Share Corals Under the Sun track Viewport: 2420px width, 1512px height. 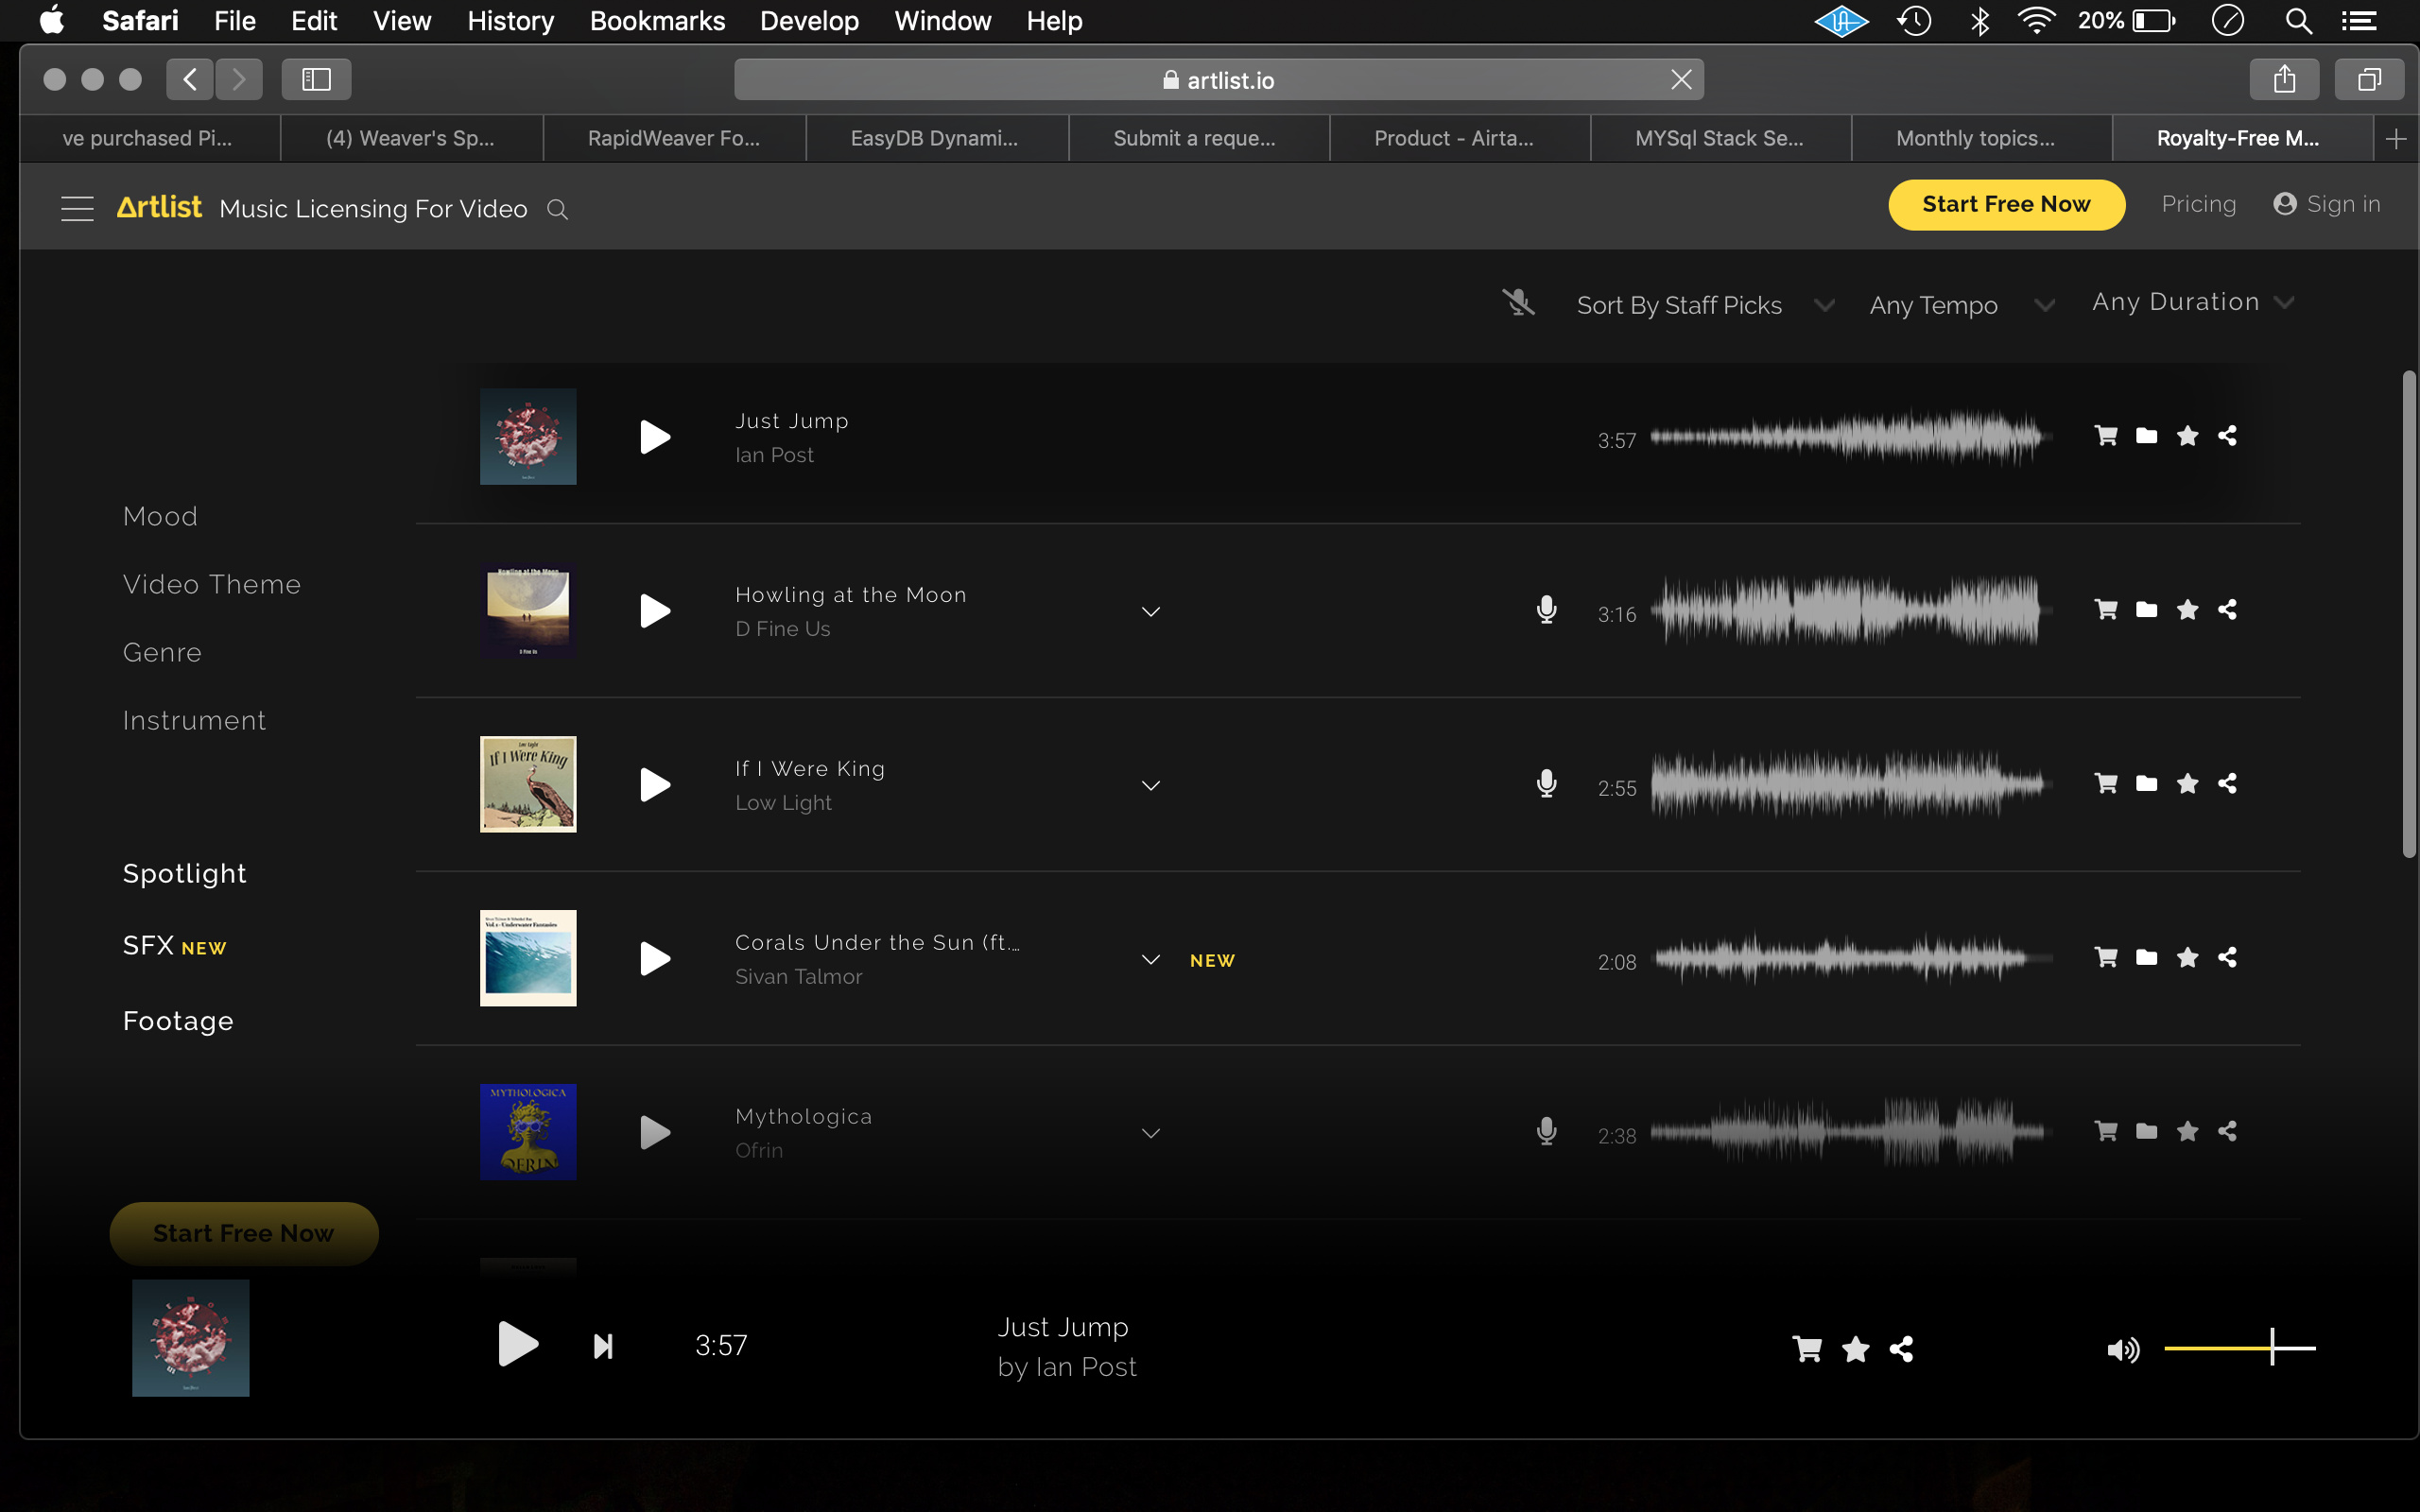point(2227,958)
